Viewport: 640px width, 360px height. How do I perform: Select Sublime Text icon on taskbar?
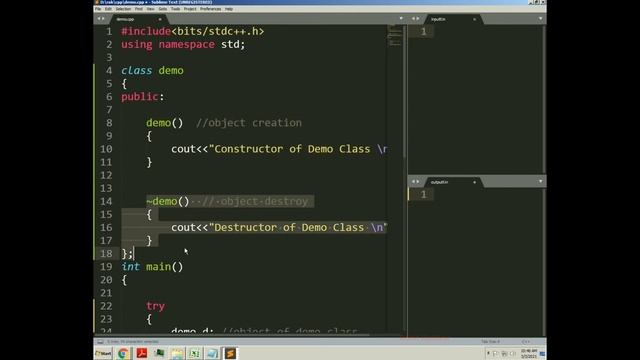click(230, 353)
